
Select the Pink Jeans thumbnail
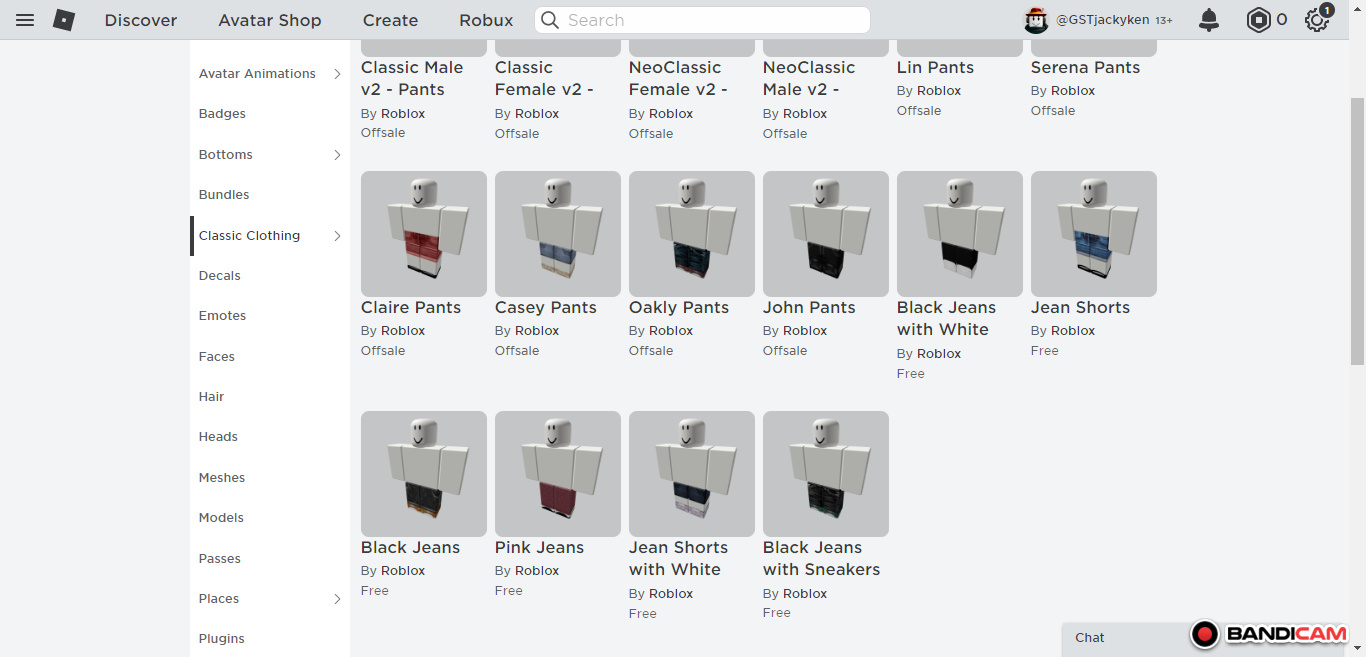tap(558, 473)
